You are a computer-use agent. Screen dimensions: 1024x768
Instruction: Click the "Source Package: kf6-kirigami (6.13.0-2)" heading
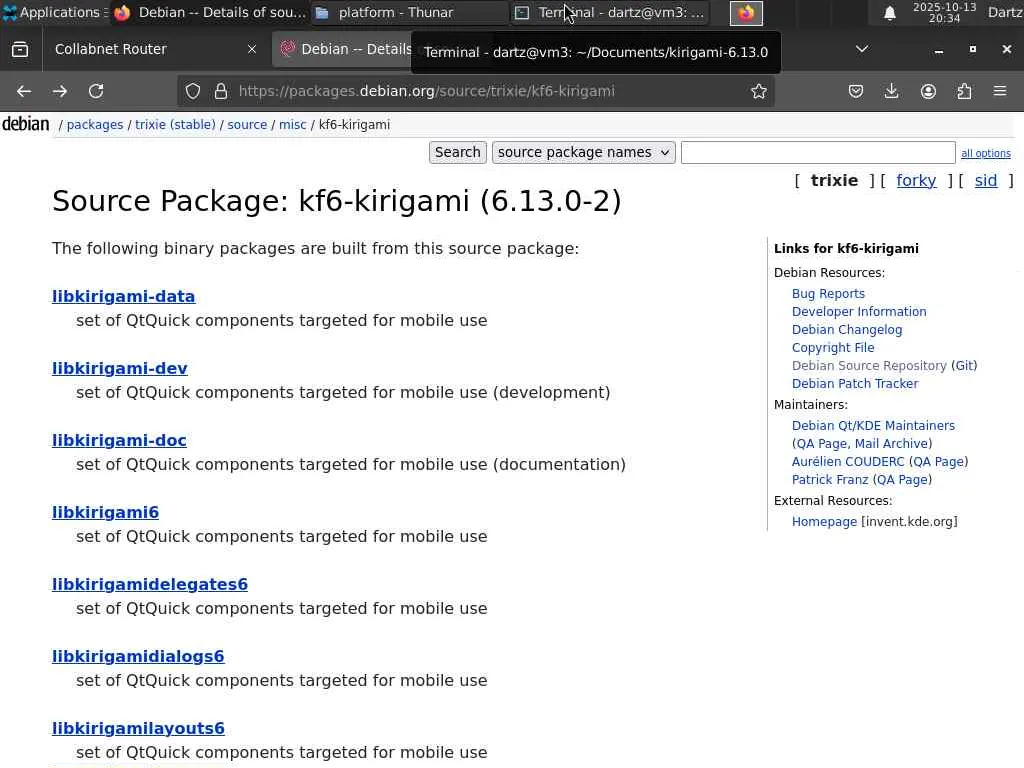coord(336,200)
